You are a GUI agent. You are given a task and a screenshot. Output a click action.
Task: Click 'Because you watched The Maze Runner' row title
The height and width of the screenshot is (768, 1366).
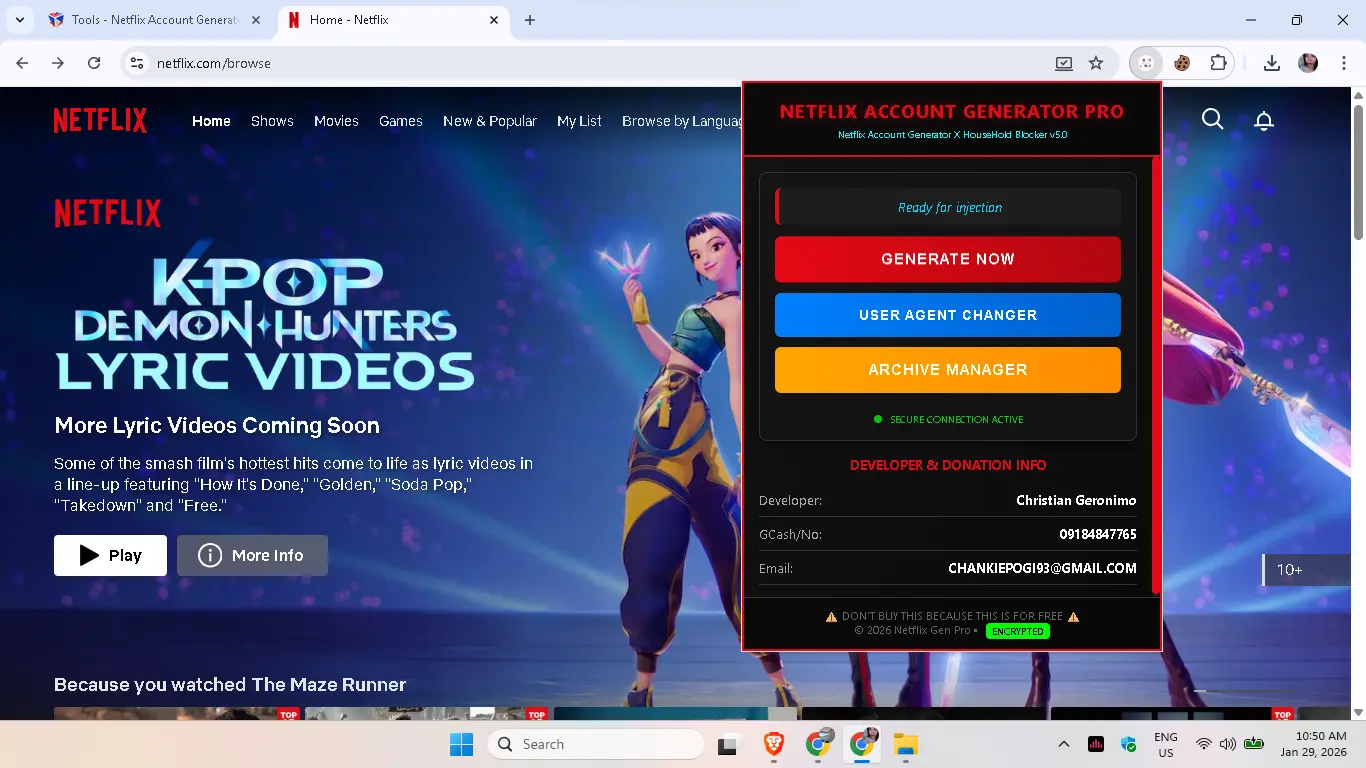click(230, 685)
